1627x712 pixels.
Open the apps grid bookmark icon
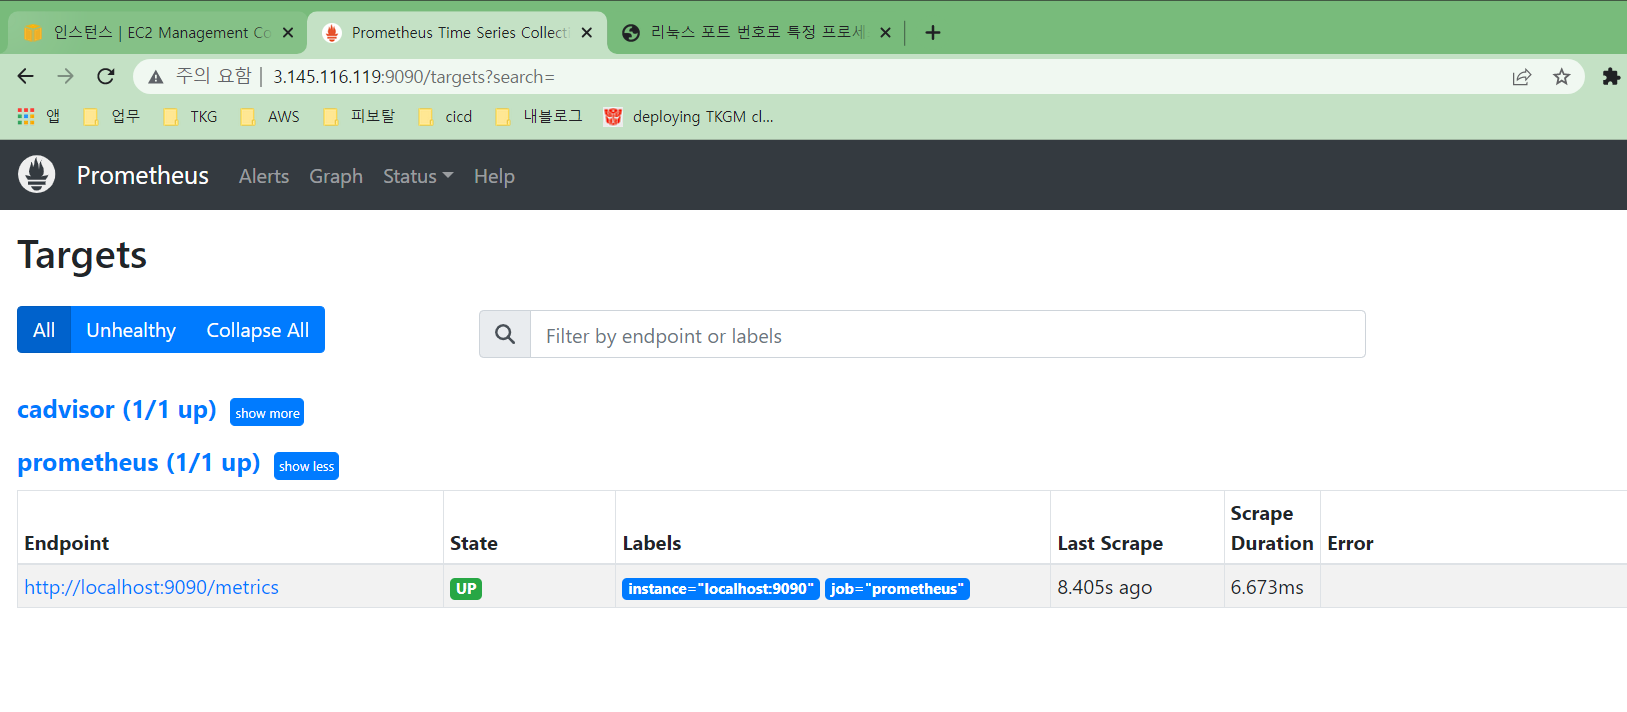pyautogui.click(x=26, y=116)
